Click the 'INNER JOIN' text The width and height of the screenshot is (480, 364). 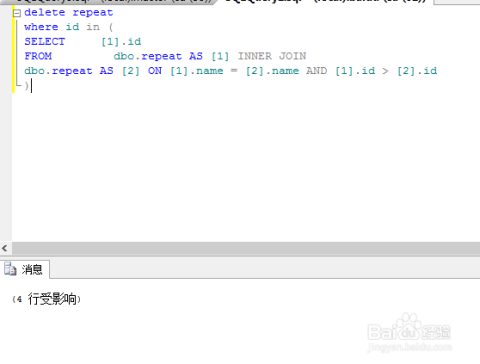click(x=272, y=56)
